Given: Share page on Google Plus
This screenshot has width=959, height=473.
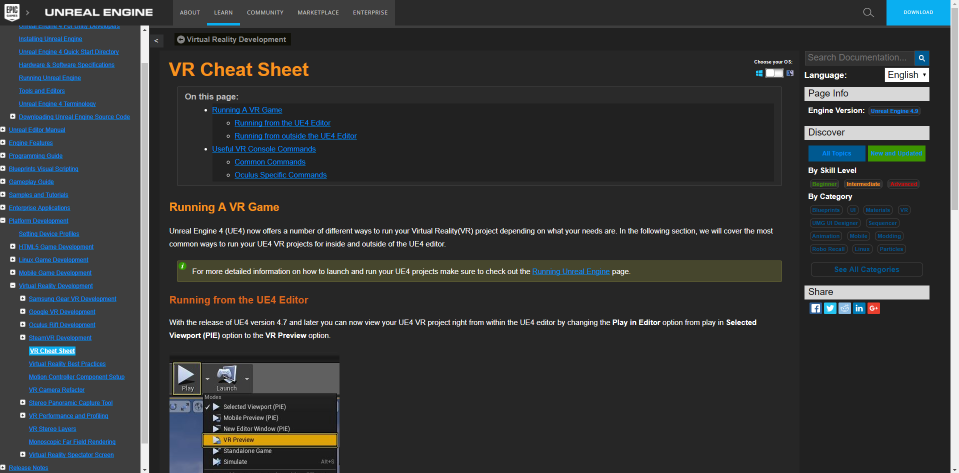Looking at the screenshot, I should coord(873,308).
